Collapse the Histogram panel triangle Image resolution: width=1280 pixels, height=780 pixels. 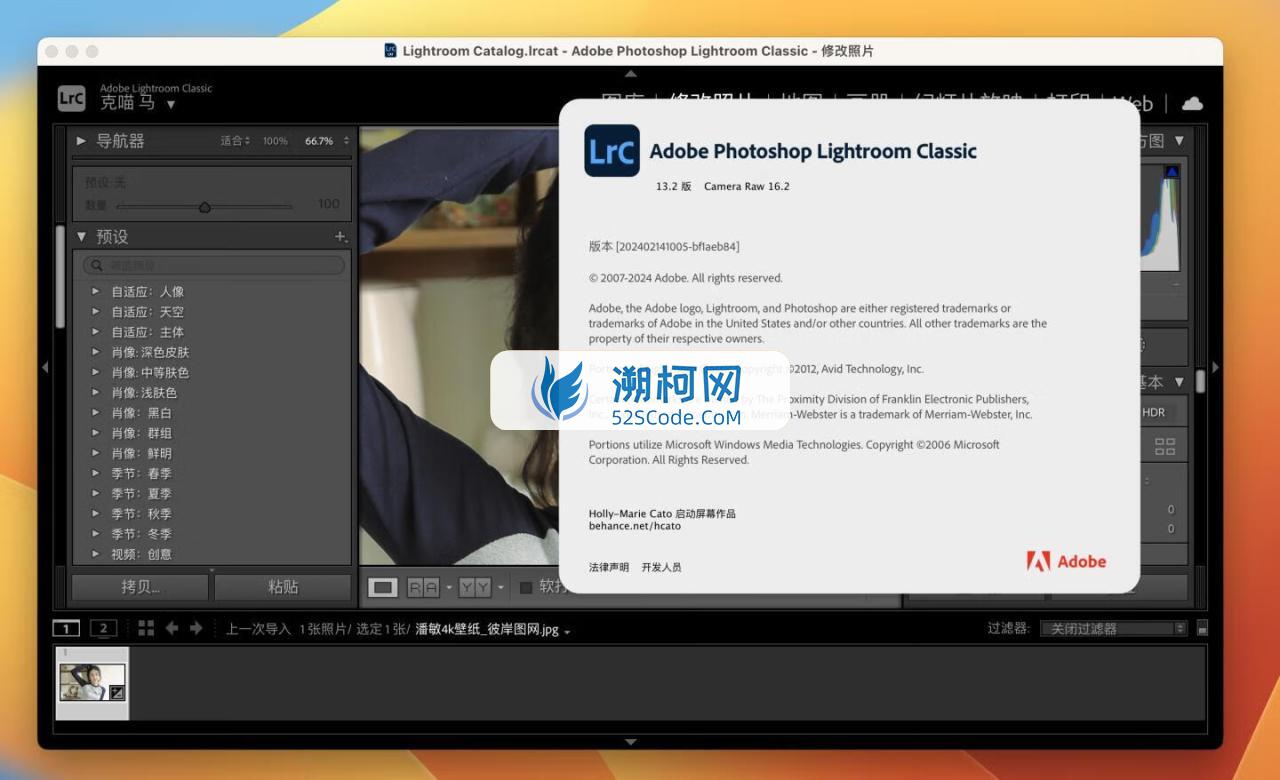point(1179,141)
